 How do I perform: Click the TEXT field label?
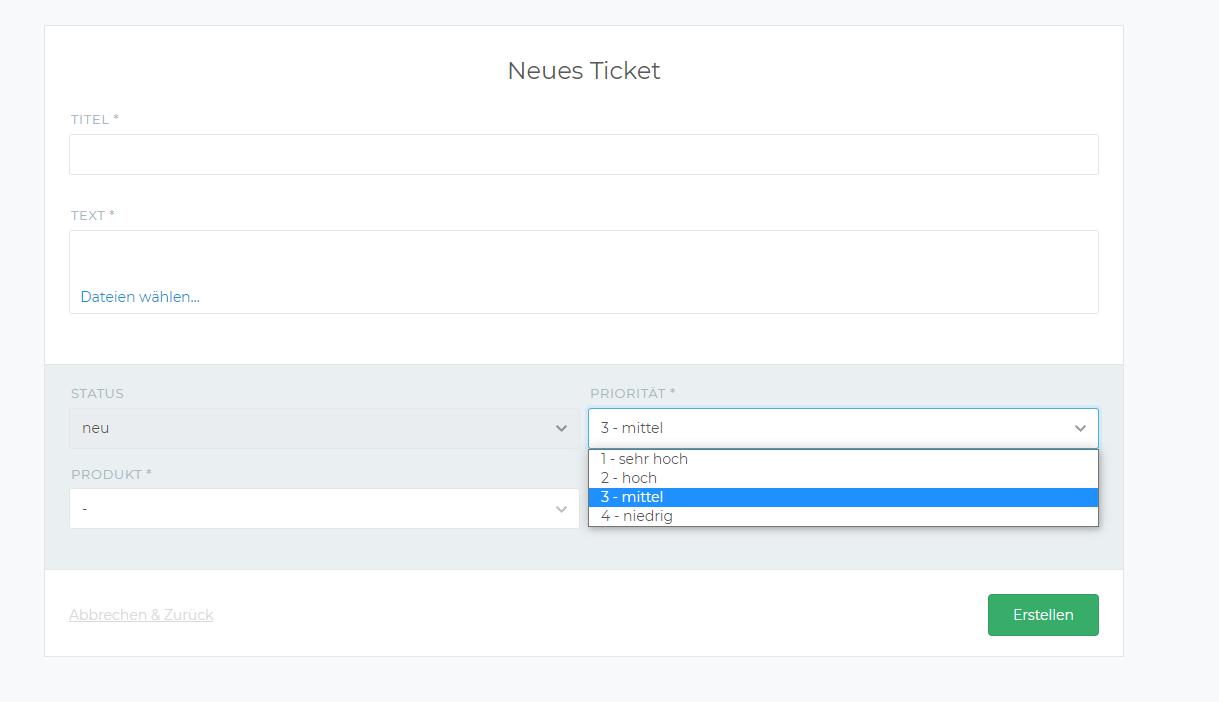point(87,214)
